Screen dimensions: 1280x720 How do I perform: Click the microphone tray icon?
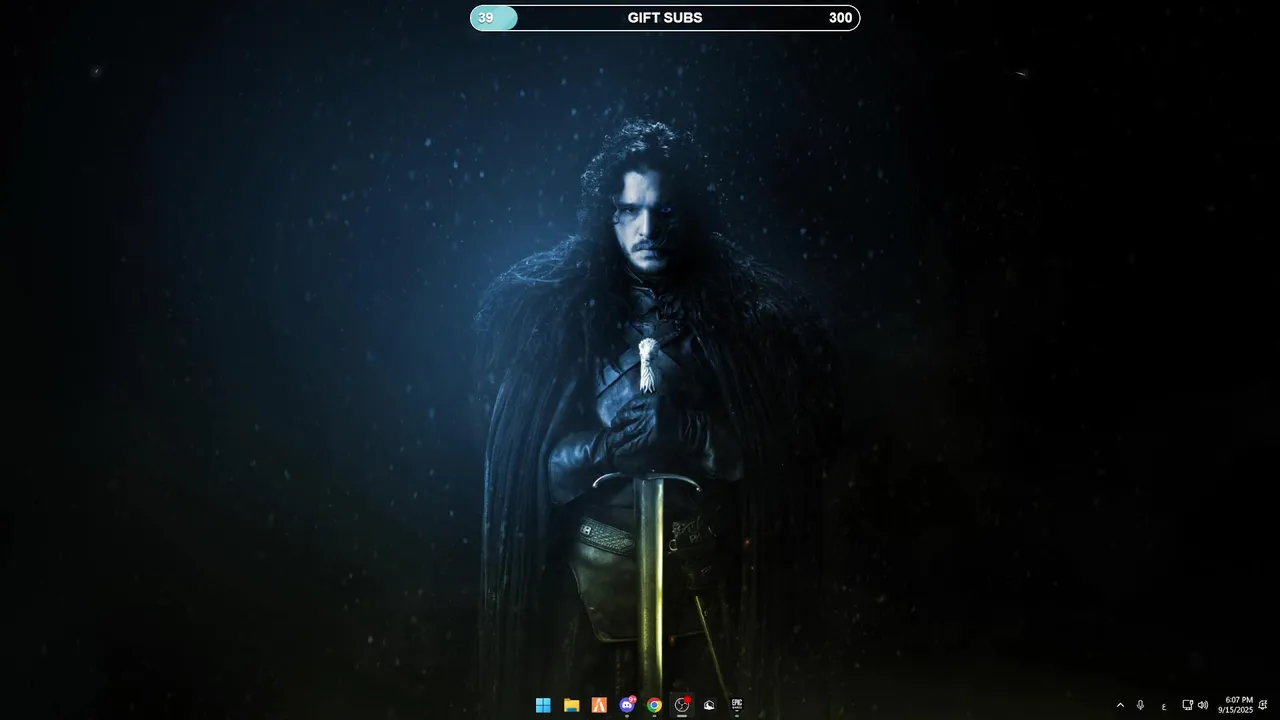click(1140, 705)
